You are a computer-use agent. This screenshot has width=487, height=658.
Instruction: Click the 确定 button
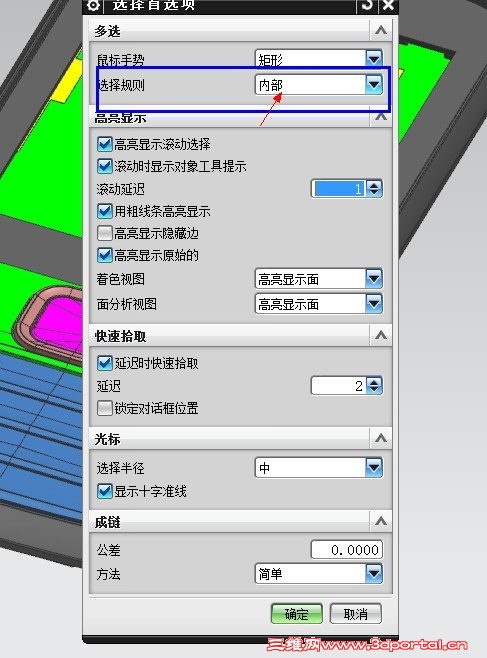pyautogui.click(x=297, y=614)
